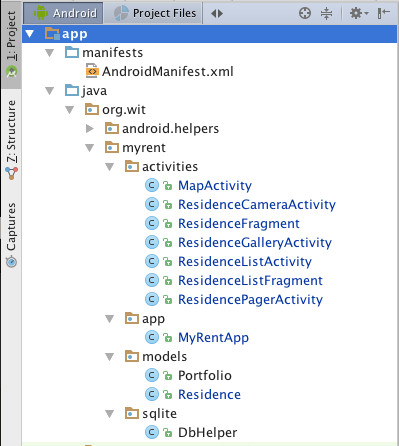This screenshot has width=399, height=446.
Task: Click the java folder icon
Action: (72, 90)
